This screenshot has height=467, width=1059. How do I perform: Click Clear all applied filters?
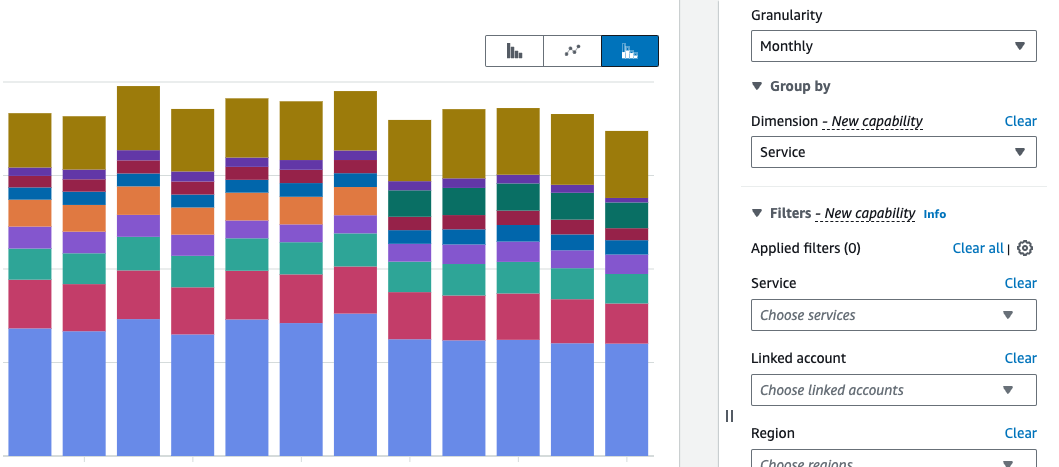[978, 248]
